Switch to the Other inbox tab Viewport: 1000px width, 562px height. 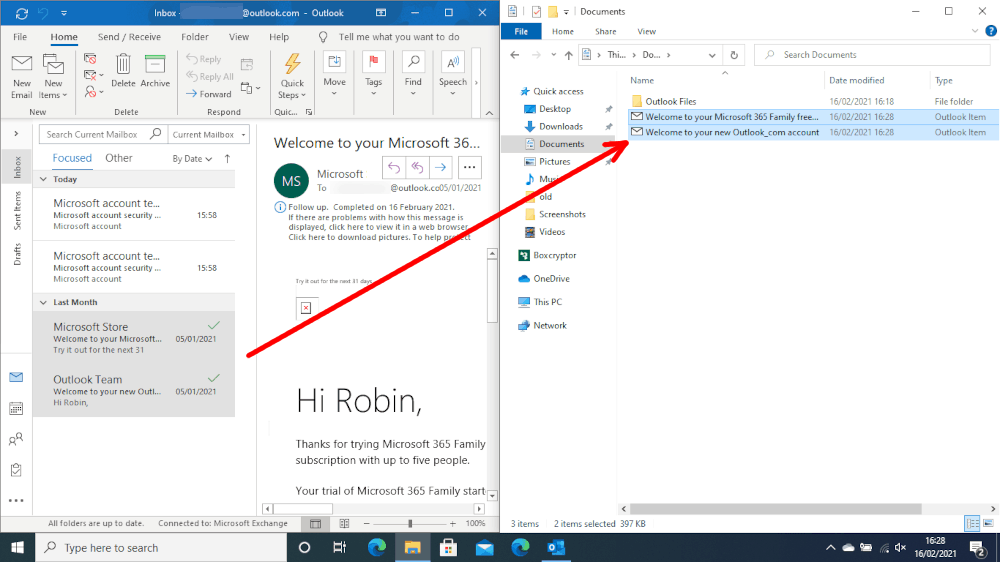point(119,158)
